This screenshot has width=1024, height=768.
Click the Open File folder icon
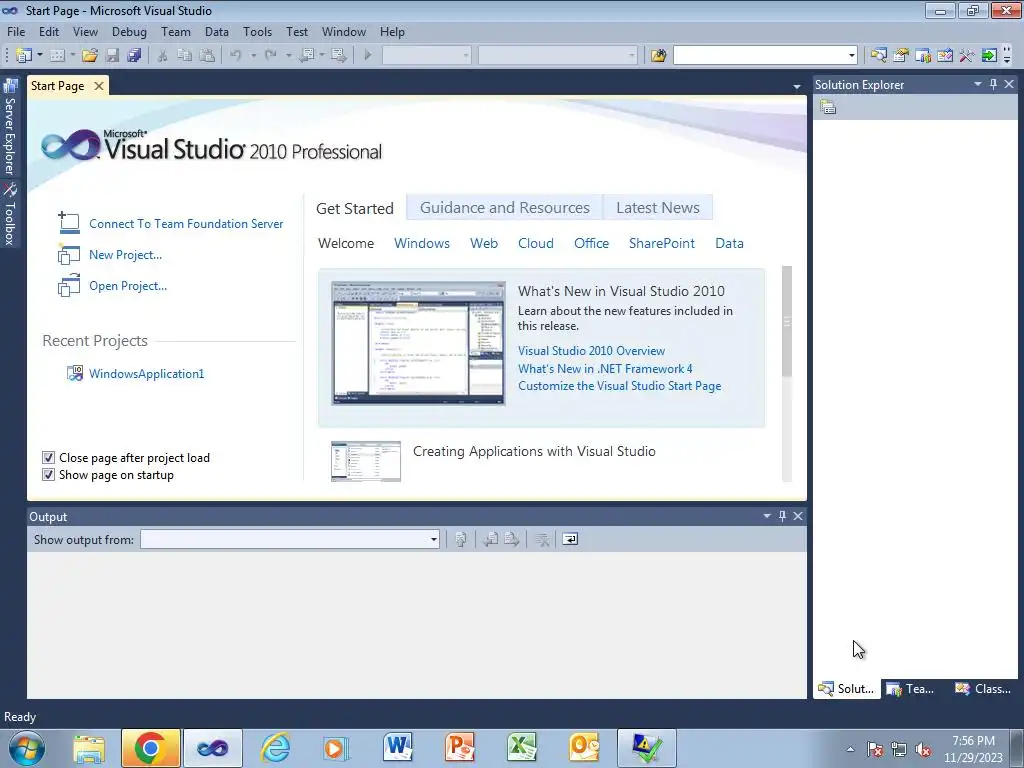(90, 56)
